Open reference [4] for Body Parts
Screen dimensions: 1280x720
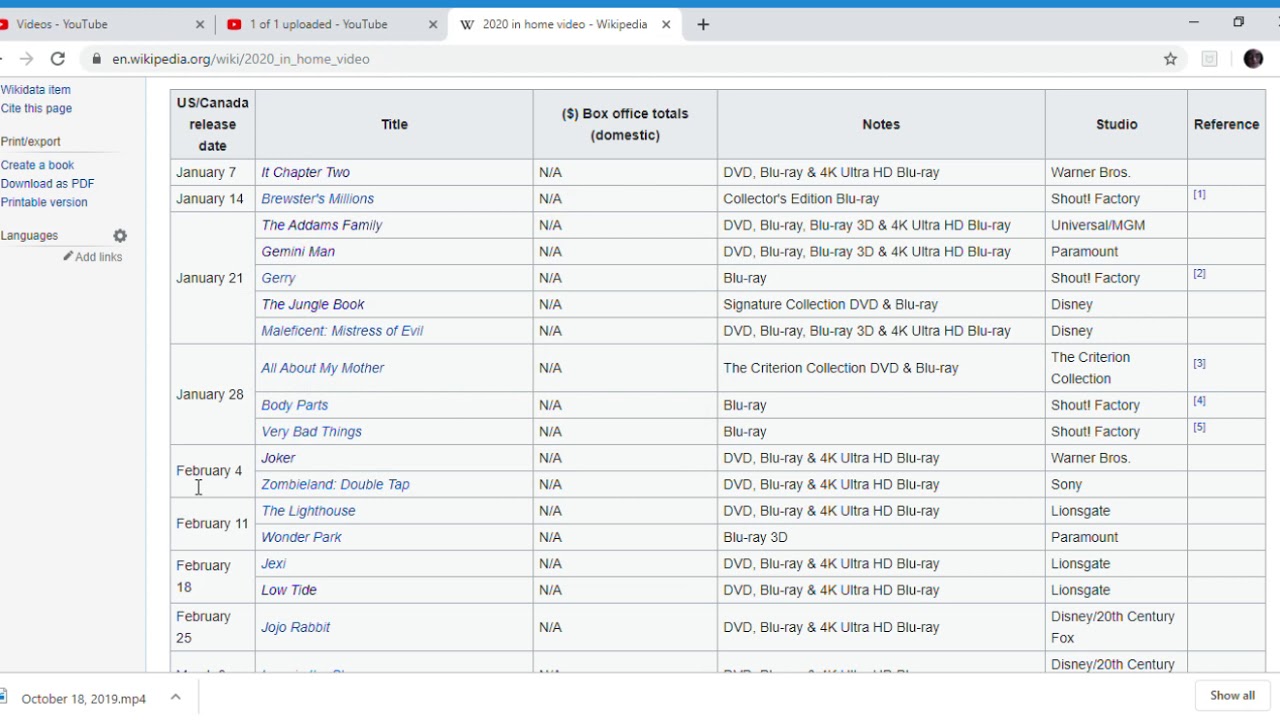pyautogui.click(x=1199, y=400)
